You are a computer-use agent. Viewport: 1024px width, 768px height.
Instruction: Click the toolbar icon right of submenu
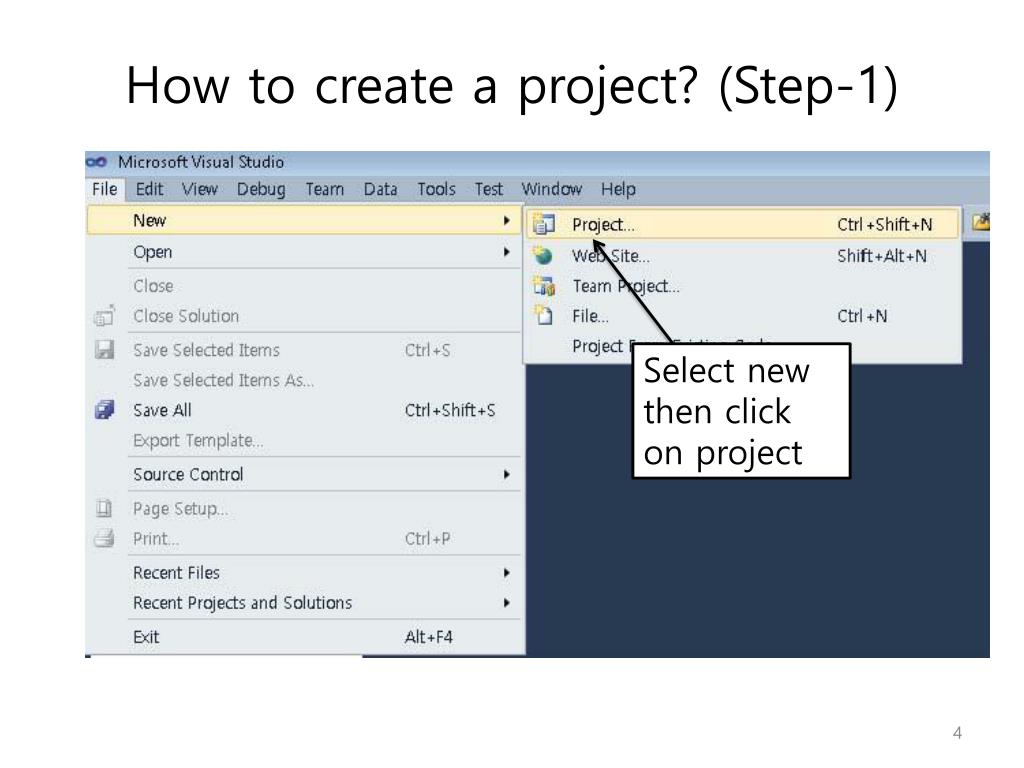point(980,223)
